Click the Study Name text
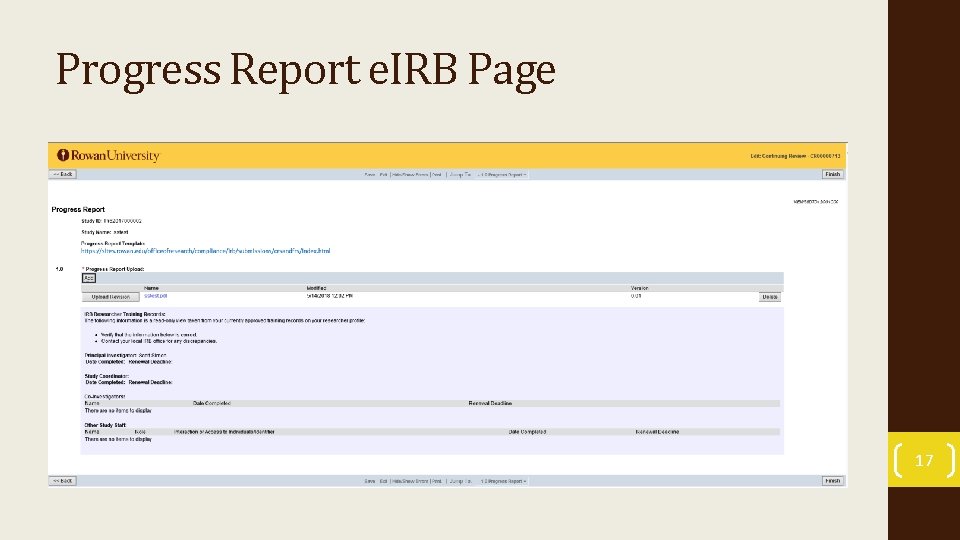The height and width of the screenshot is (540, 960). [105, 232]
